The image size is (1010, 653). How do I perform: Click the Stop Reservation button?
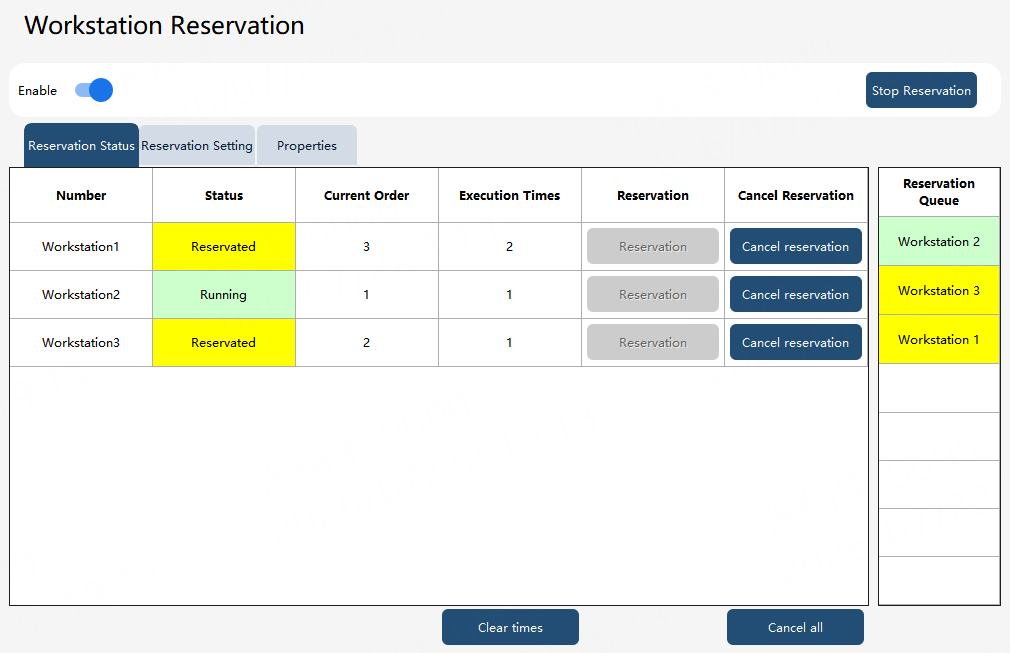(x=921, y=90)
